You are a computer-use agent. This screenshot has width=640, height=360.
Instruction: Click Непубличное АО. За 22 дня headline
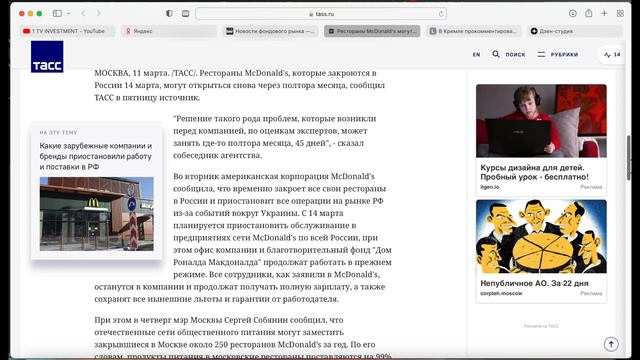click(x=534, y=283)
